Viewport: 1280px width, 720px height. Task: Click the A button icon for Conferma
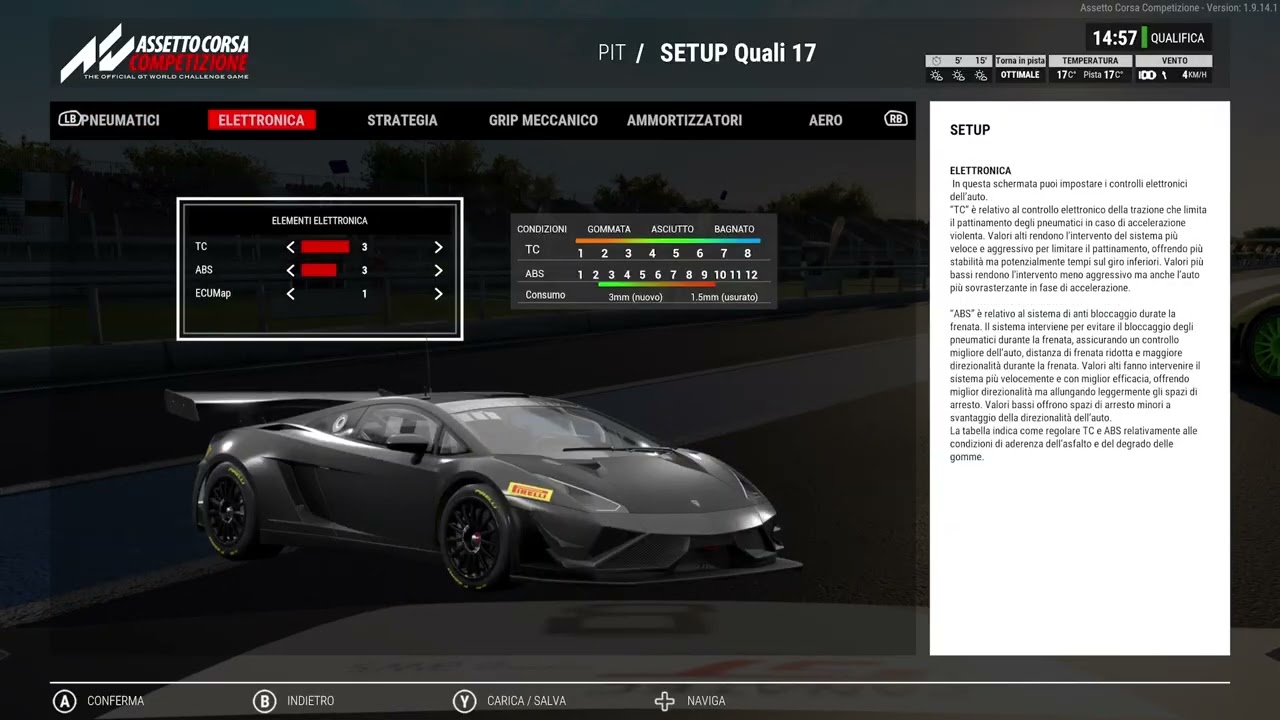pos(65,701)
